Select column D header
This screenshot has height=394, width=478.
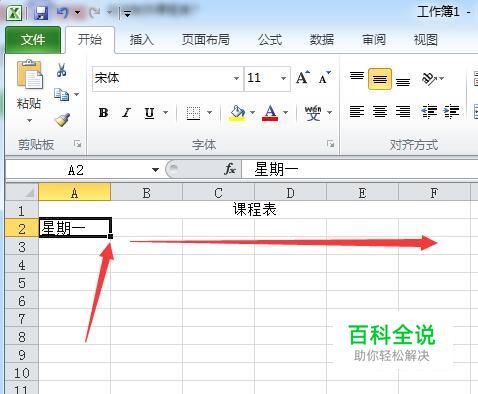point(291,192)
